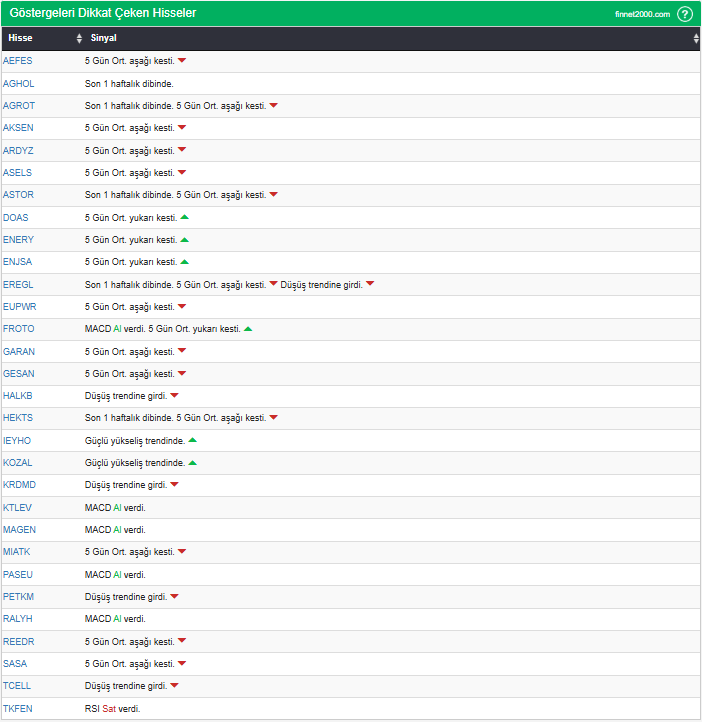Screen dimensions: 702x722
Task: Click red down arrow in HALKB row
Action: point(174,395)
